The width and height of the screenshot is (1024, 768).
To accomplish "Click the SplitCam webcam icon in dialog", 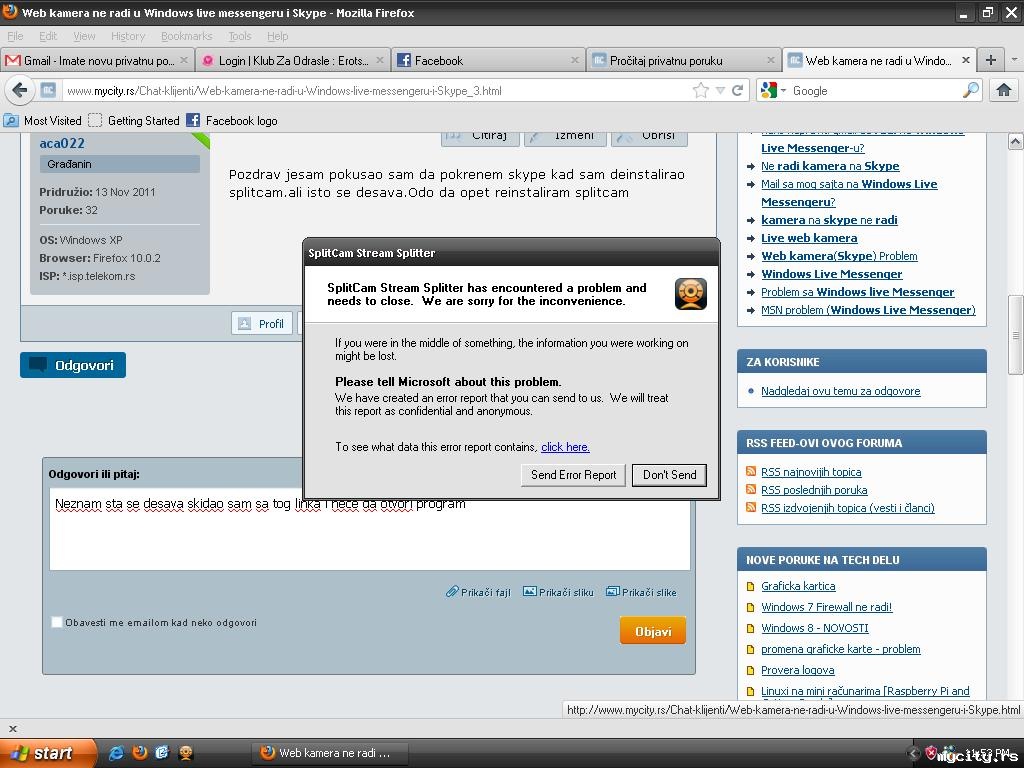I will coord(690,294).
